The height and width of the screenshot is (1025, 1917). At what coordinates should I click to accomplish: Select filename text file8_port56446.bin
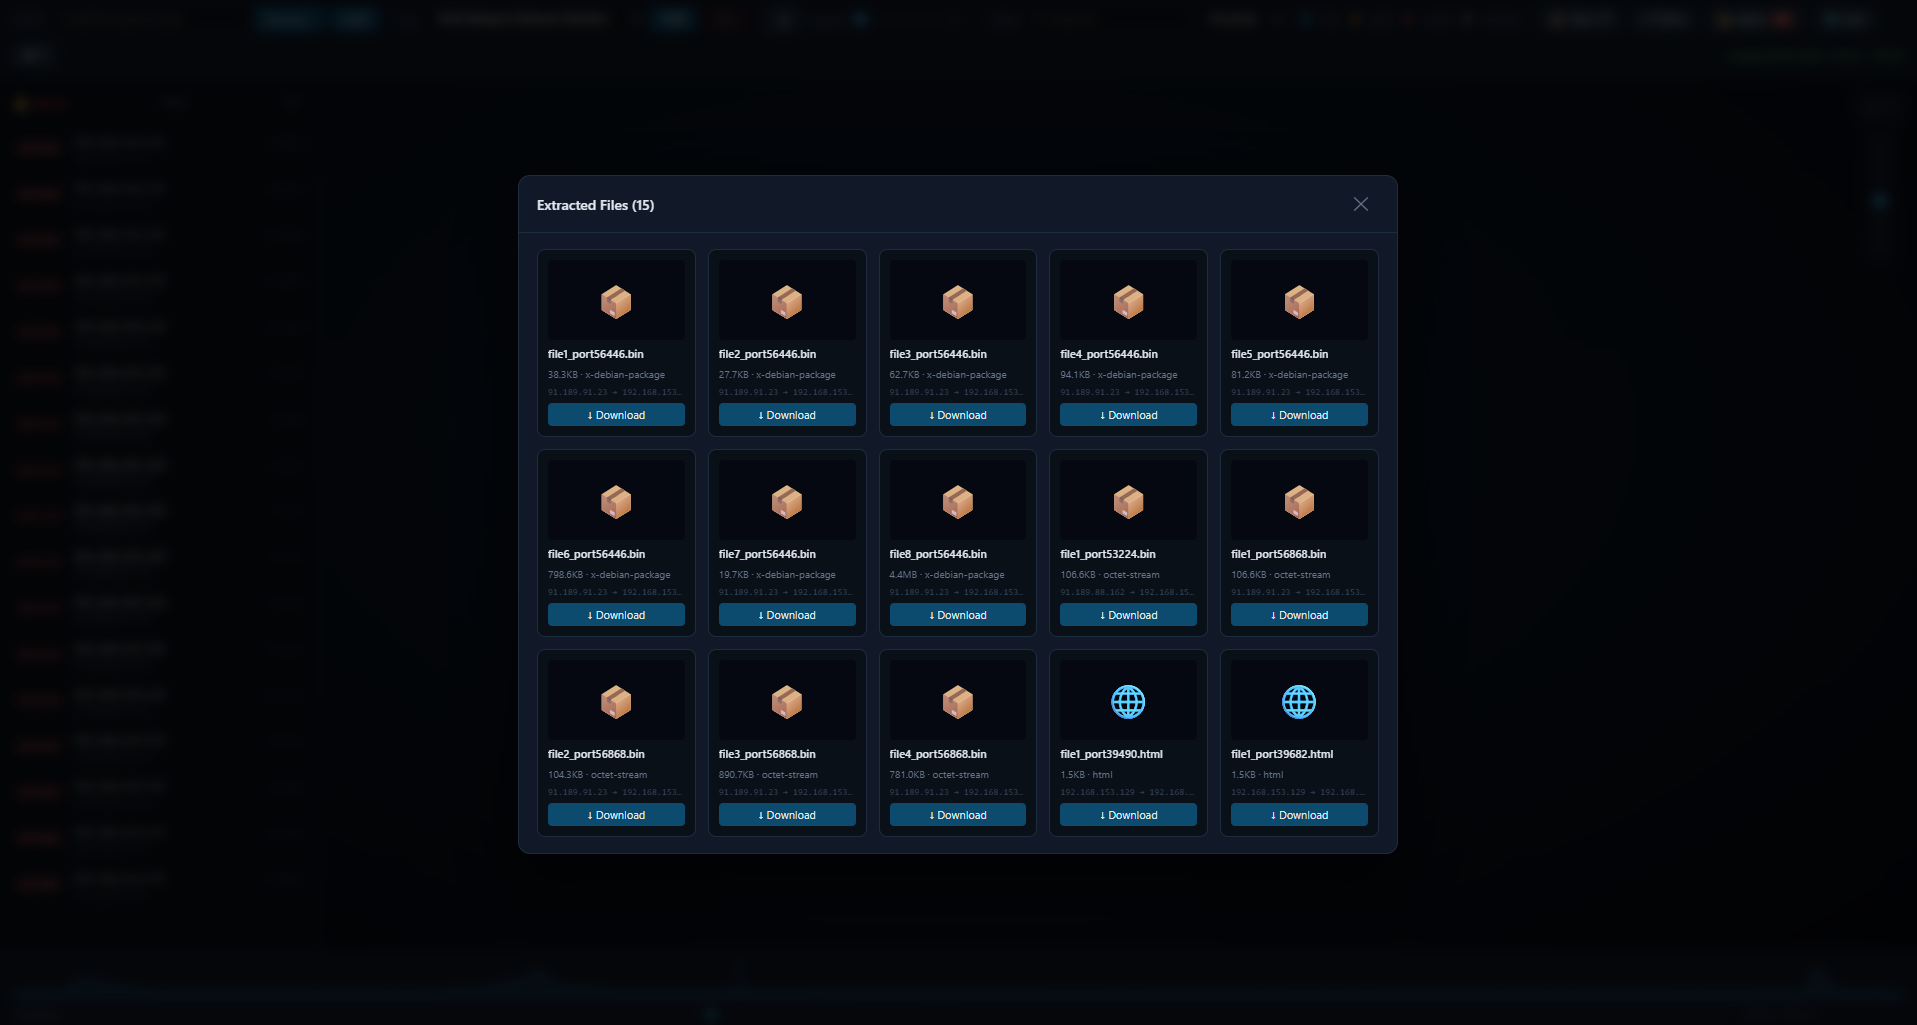938,554
